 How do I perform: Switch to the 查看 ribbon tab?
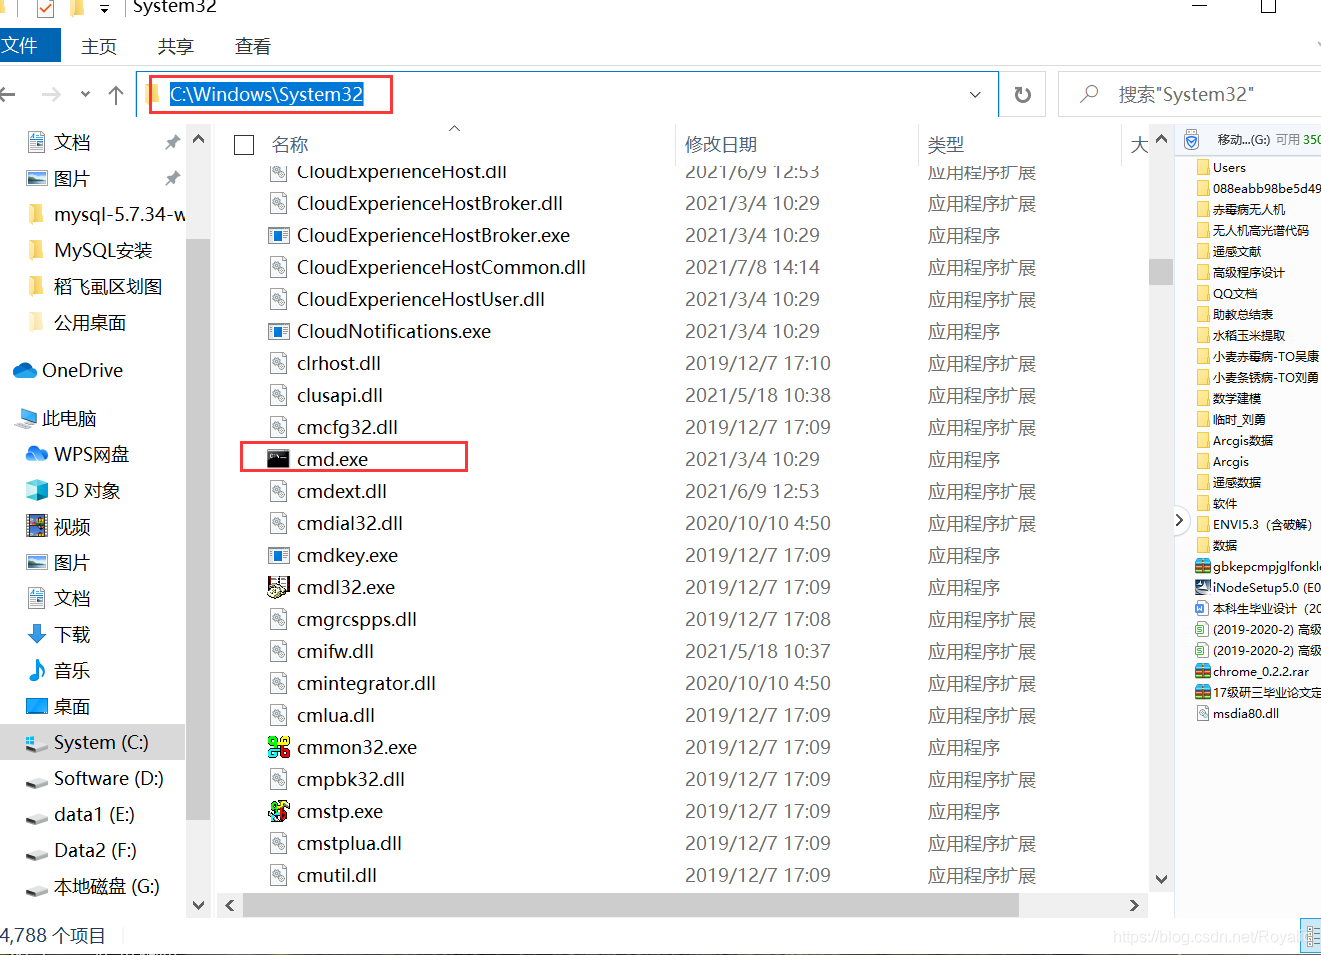(x=252, y=45)
